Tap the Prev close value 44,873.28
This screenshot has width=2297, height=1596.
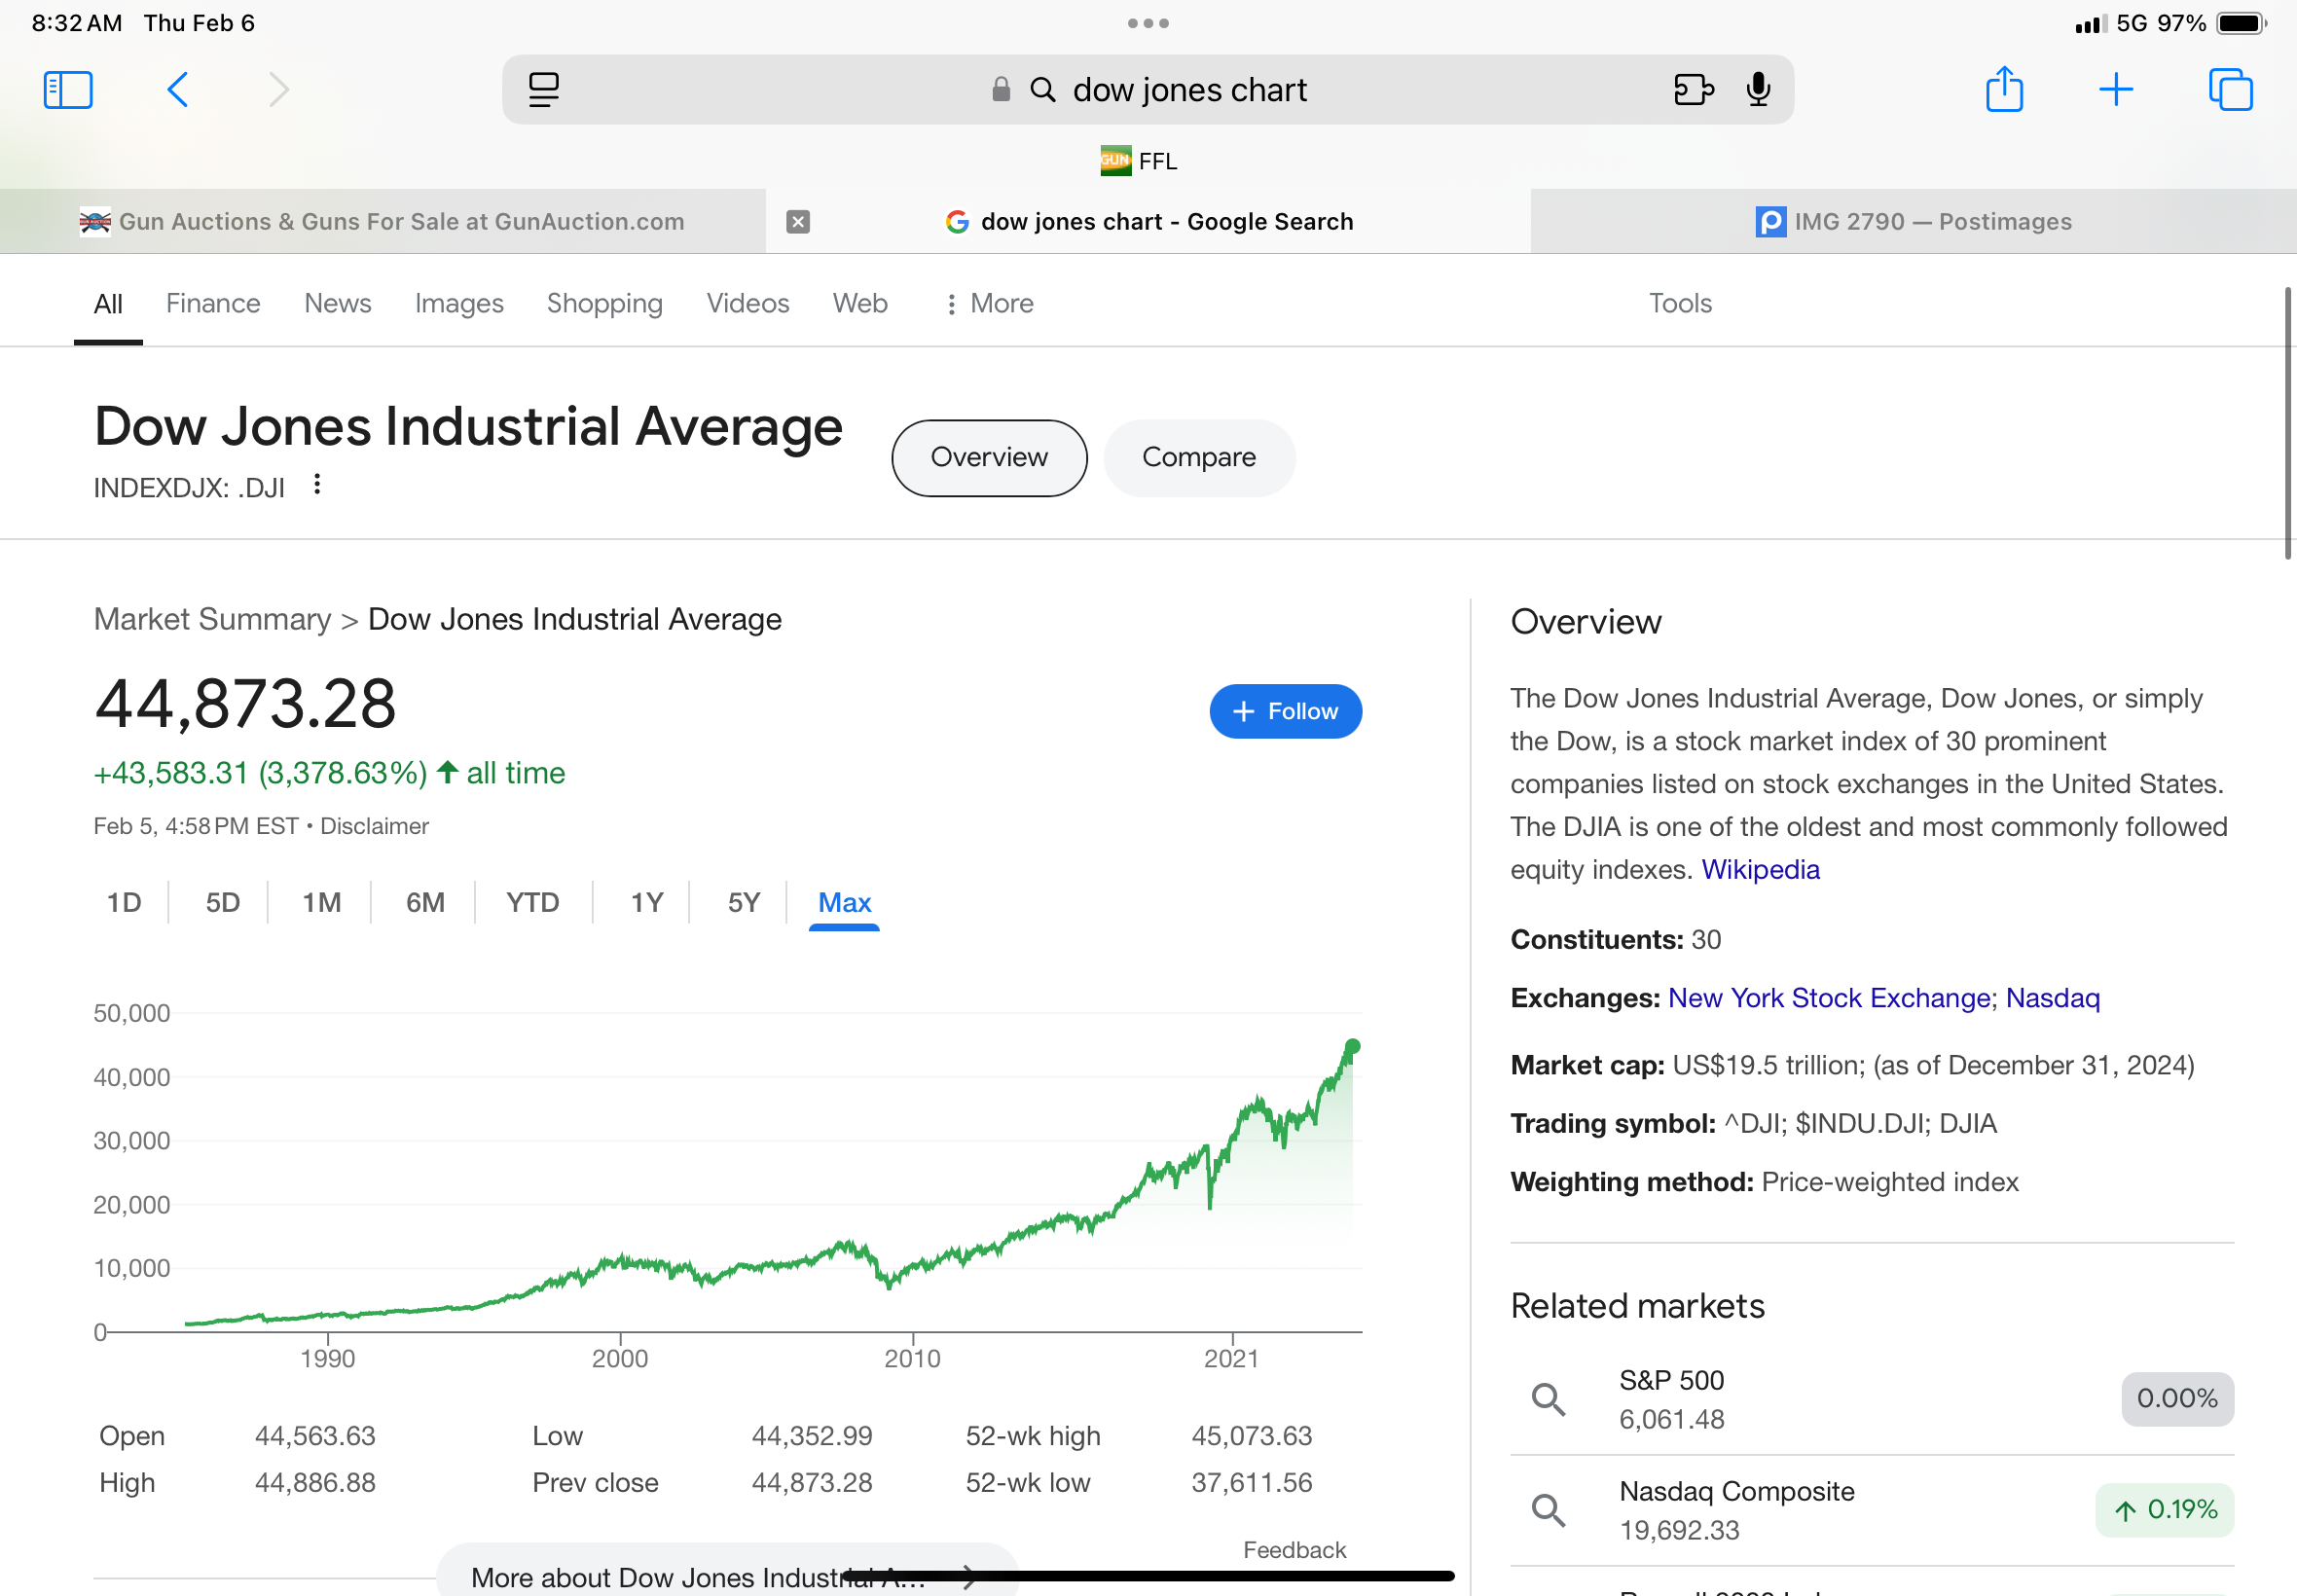[x=811, y=1483]
